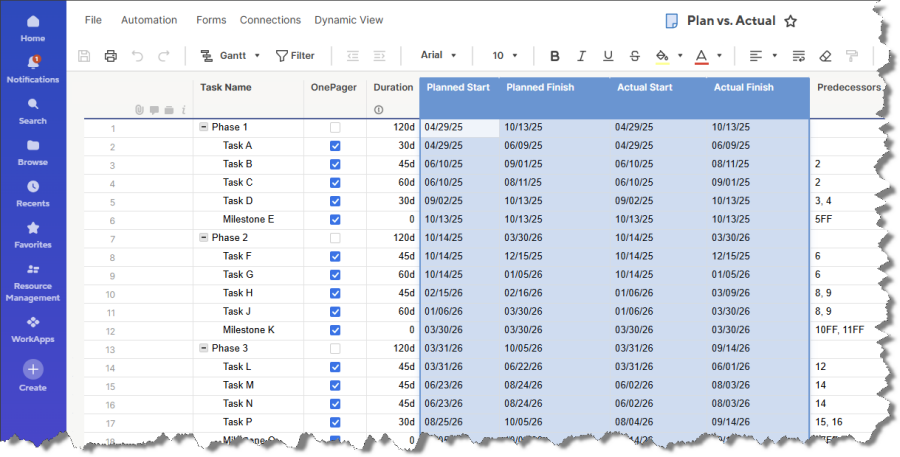This screenshot has height=457, width=900.
Task: Open the Arial font dropdown
Action: (x=439, y=56)
